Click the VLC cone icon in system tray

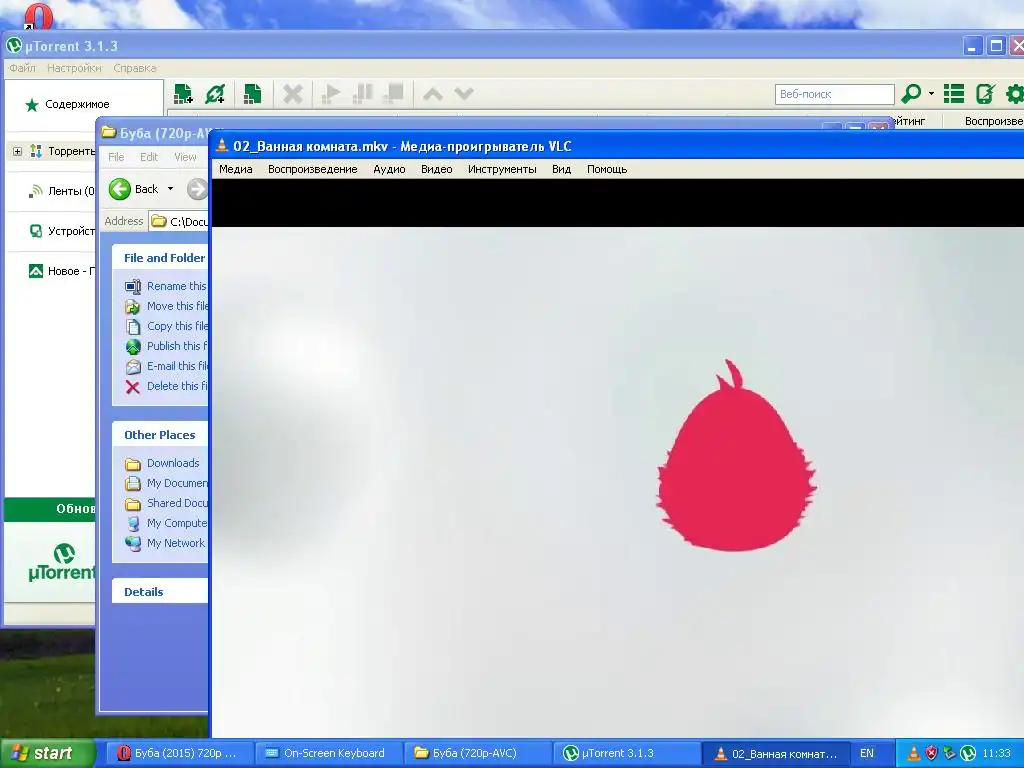coord(914,753)
